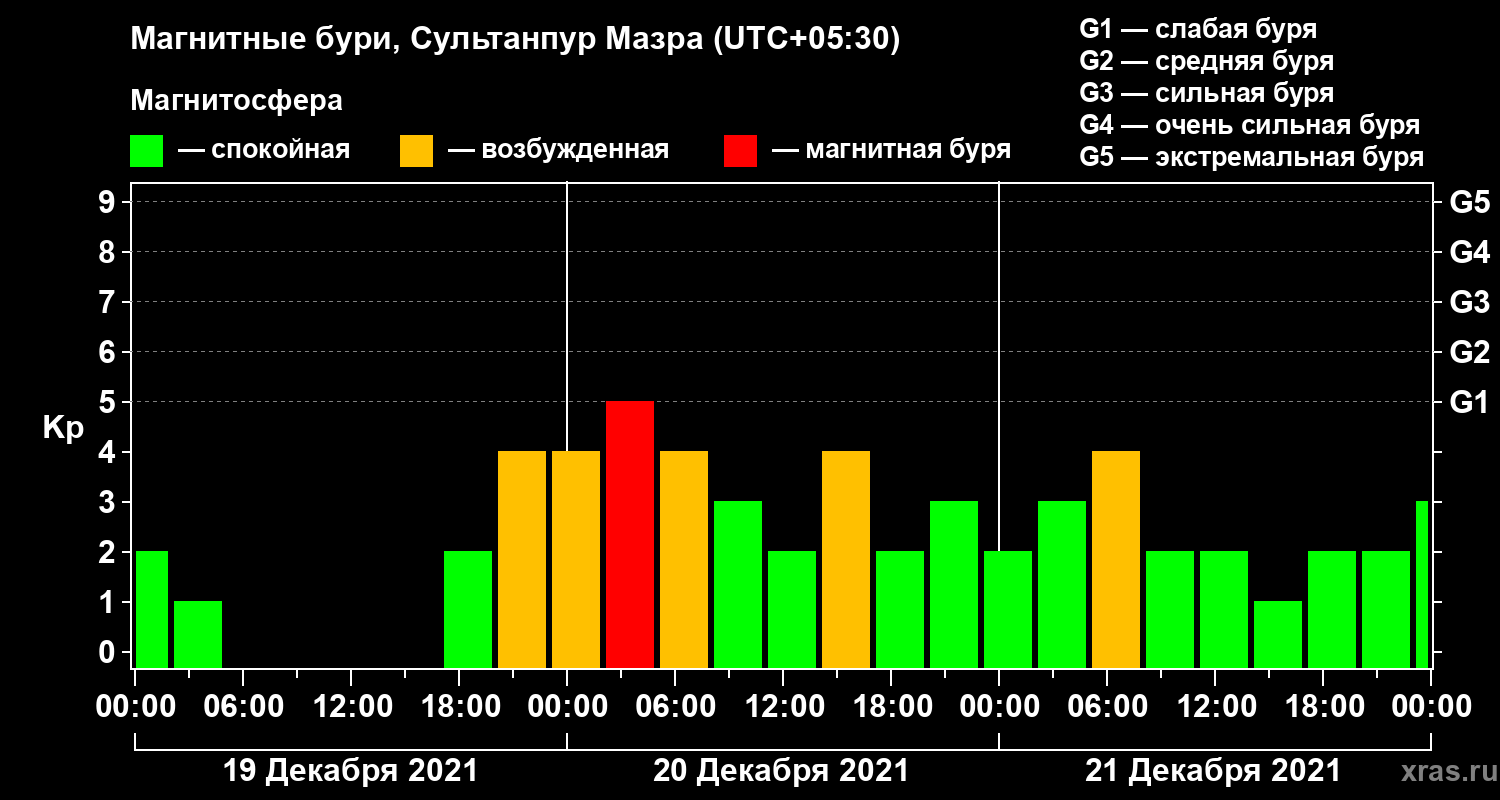The height and width of the screenshot is (800, 1500).
Task: Click the 'G3' label on the right axis
Action: point(1470,302)
